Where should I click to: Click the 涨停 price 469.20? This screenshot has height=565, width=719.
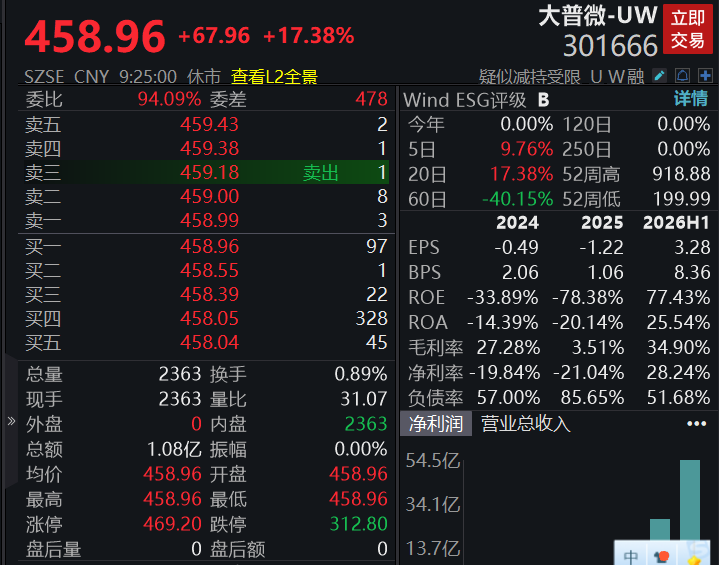coord(172,524)
